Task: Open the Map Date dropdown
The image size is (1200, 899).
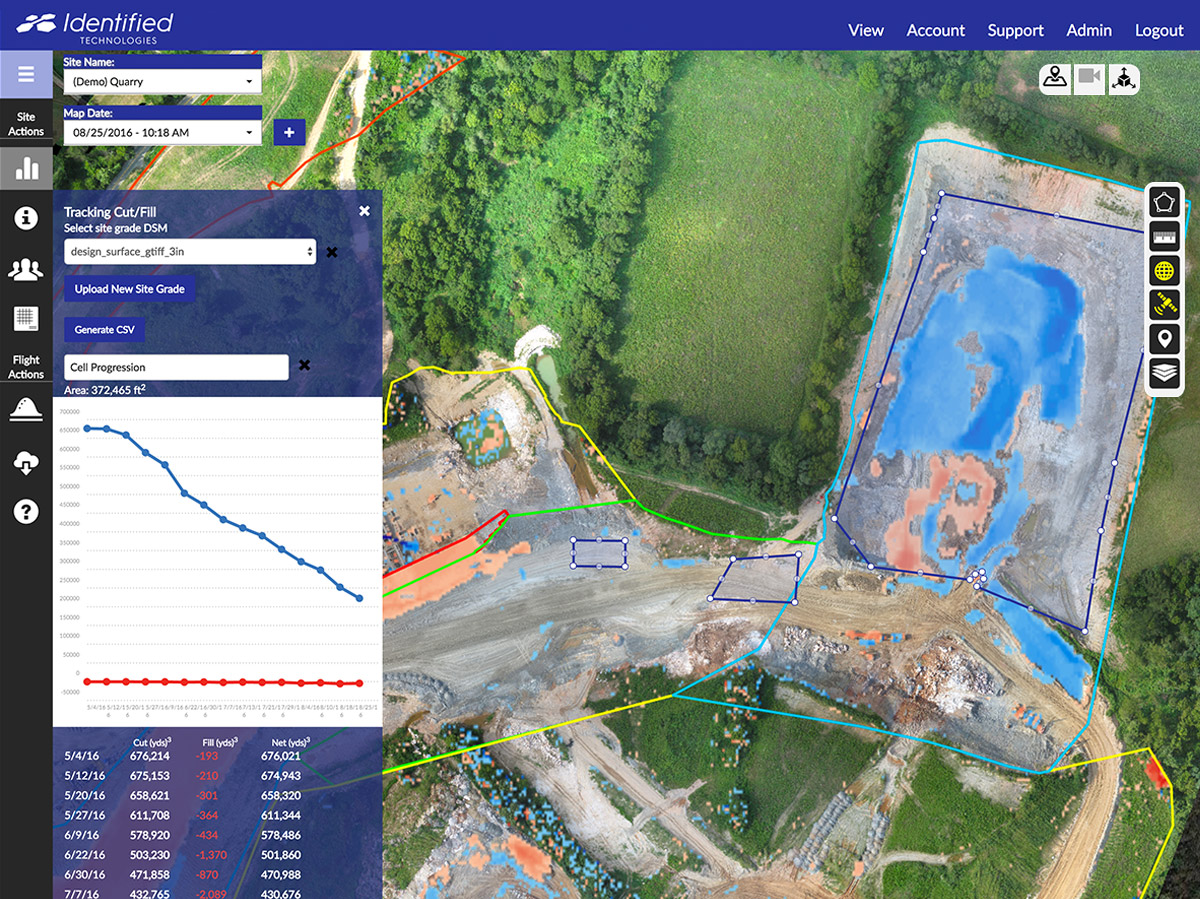Action: tap(162, 132)
